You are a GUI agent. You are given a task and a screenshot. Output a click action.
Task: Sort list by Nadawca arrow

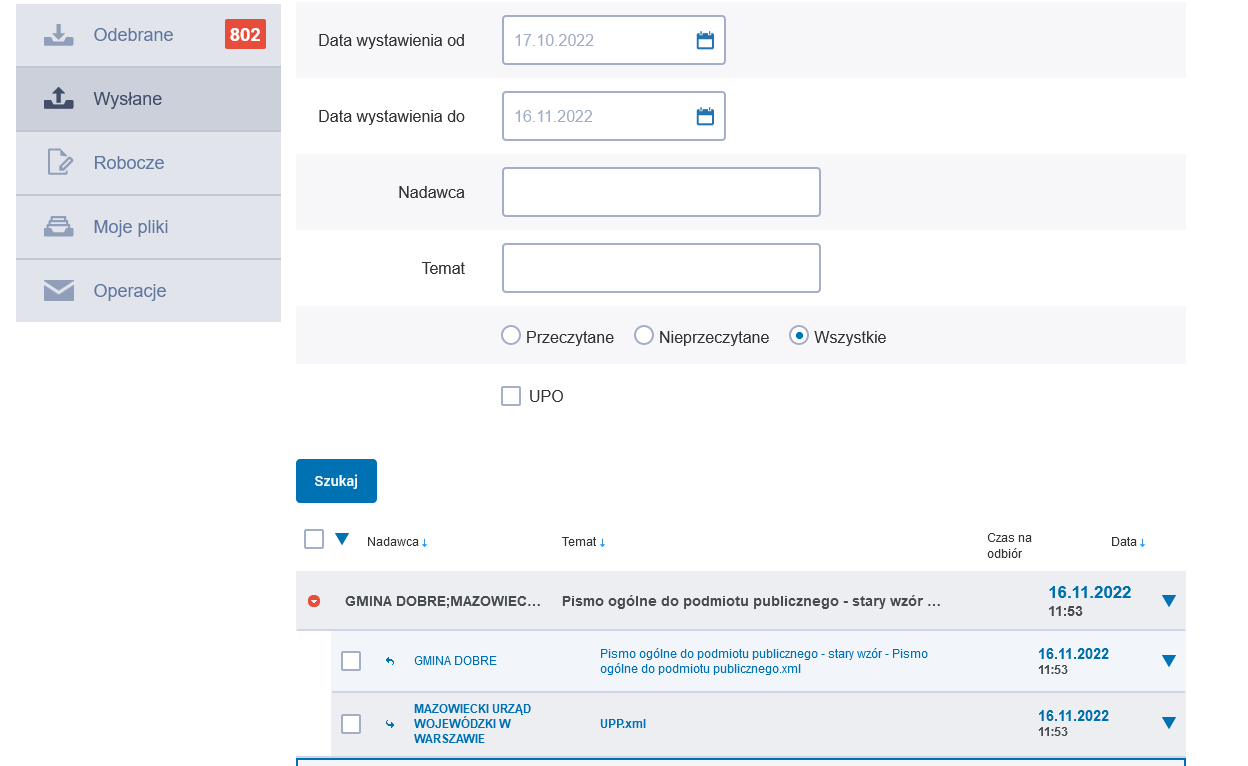[x=424, y=543]
